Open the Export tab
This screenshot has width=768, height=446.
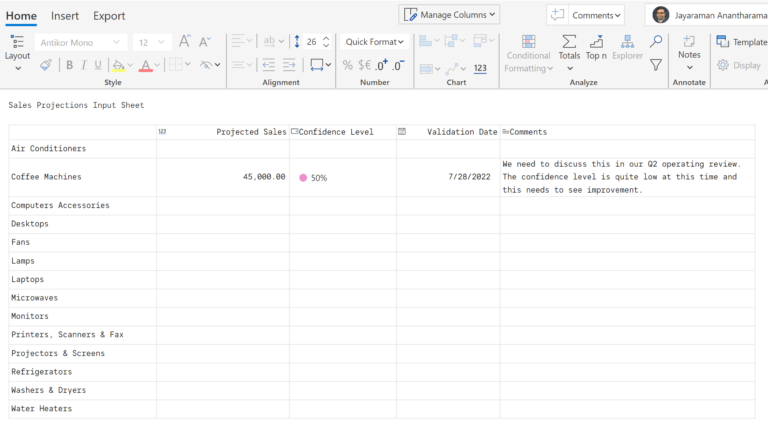click(109, 16)
